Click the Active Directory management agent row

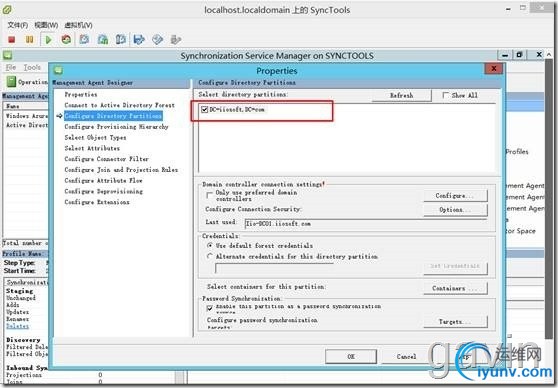(x=26, y=125)
